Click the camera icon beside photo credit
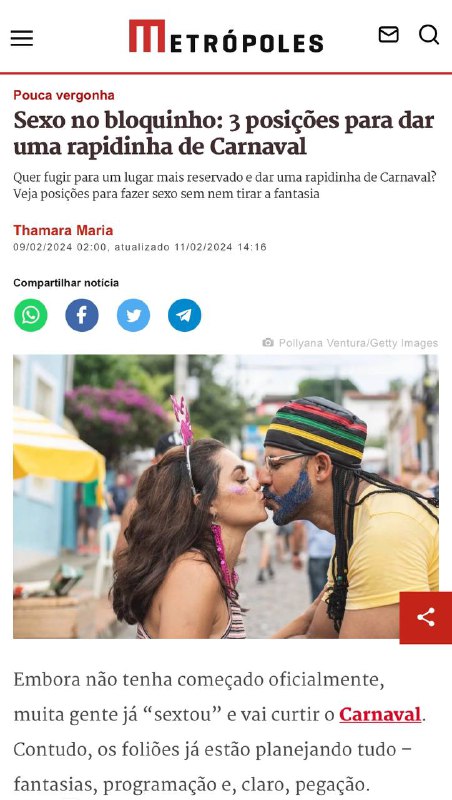Viewport: 452px width, 800px height. [x=268, y=342]
